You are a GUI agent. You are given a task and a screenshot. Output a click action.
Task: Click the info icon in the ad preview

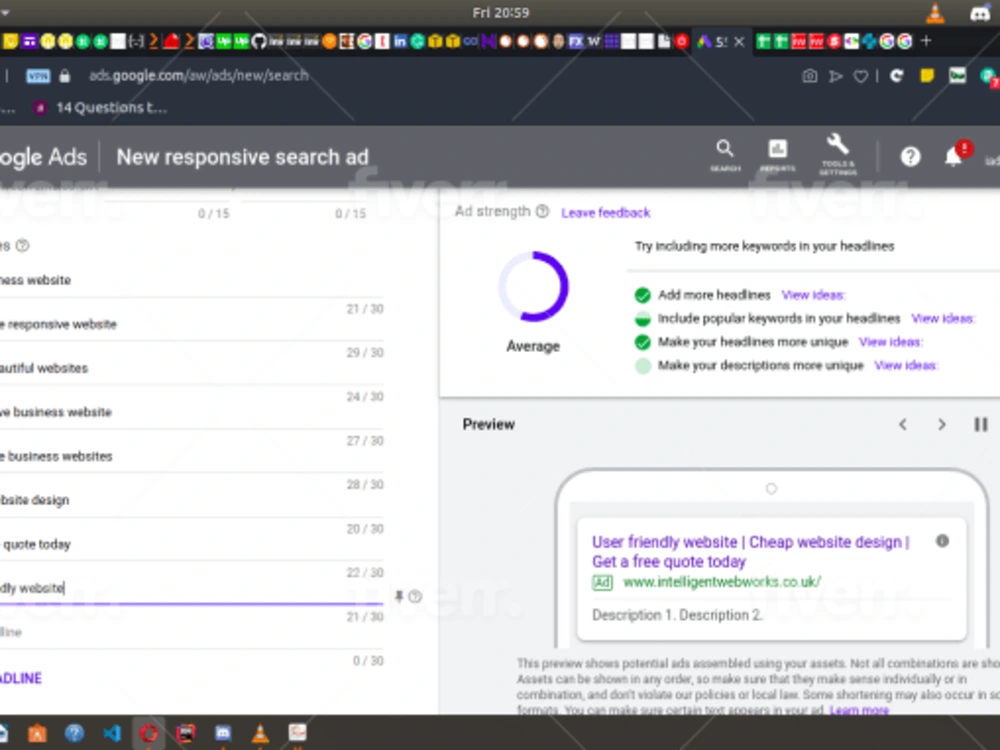tap(942, 541)
